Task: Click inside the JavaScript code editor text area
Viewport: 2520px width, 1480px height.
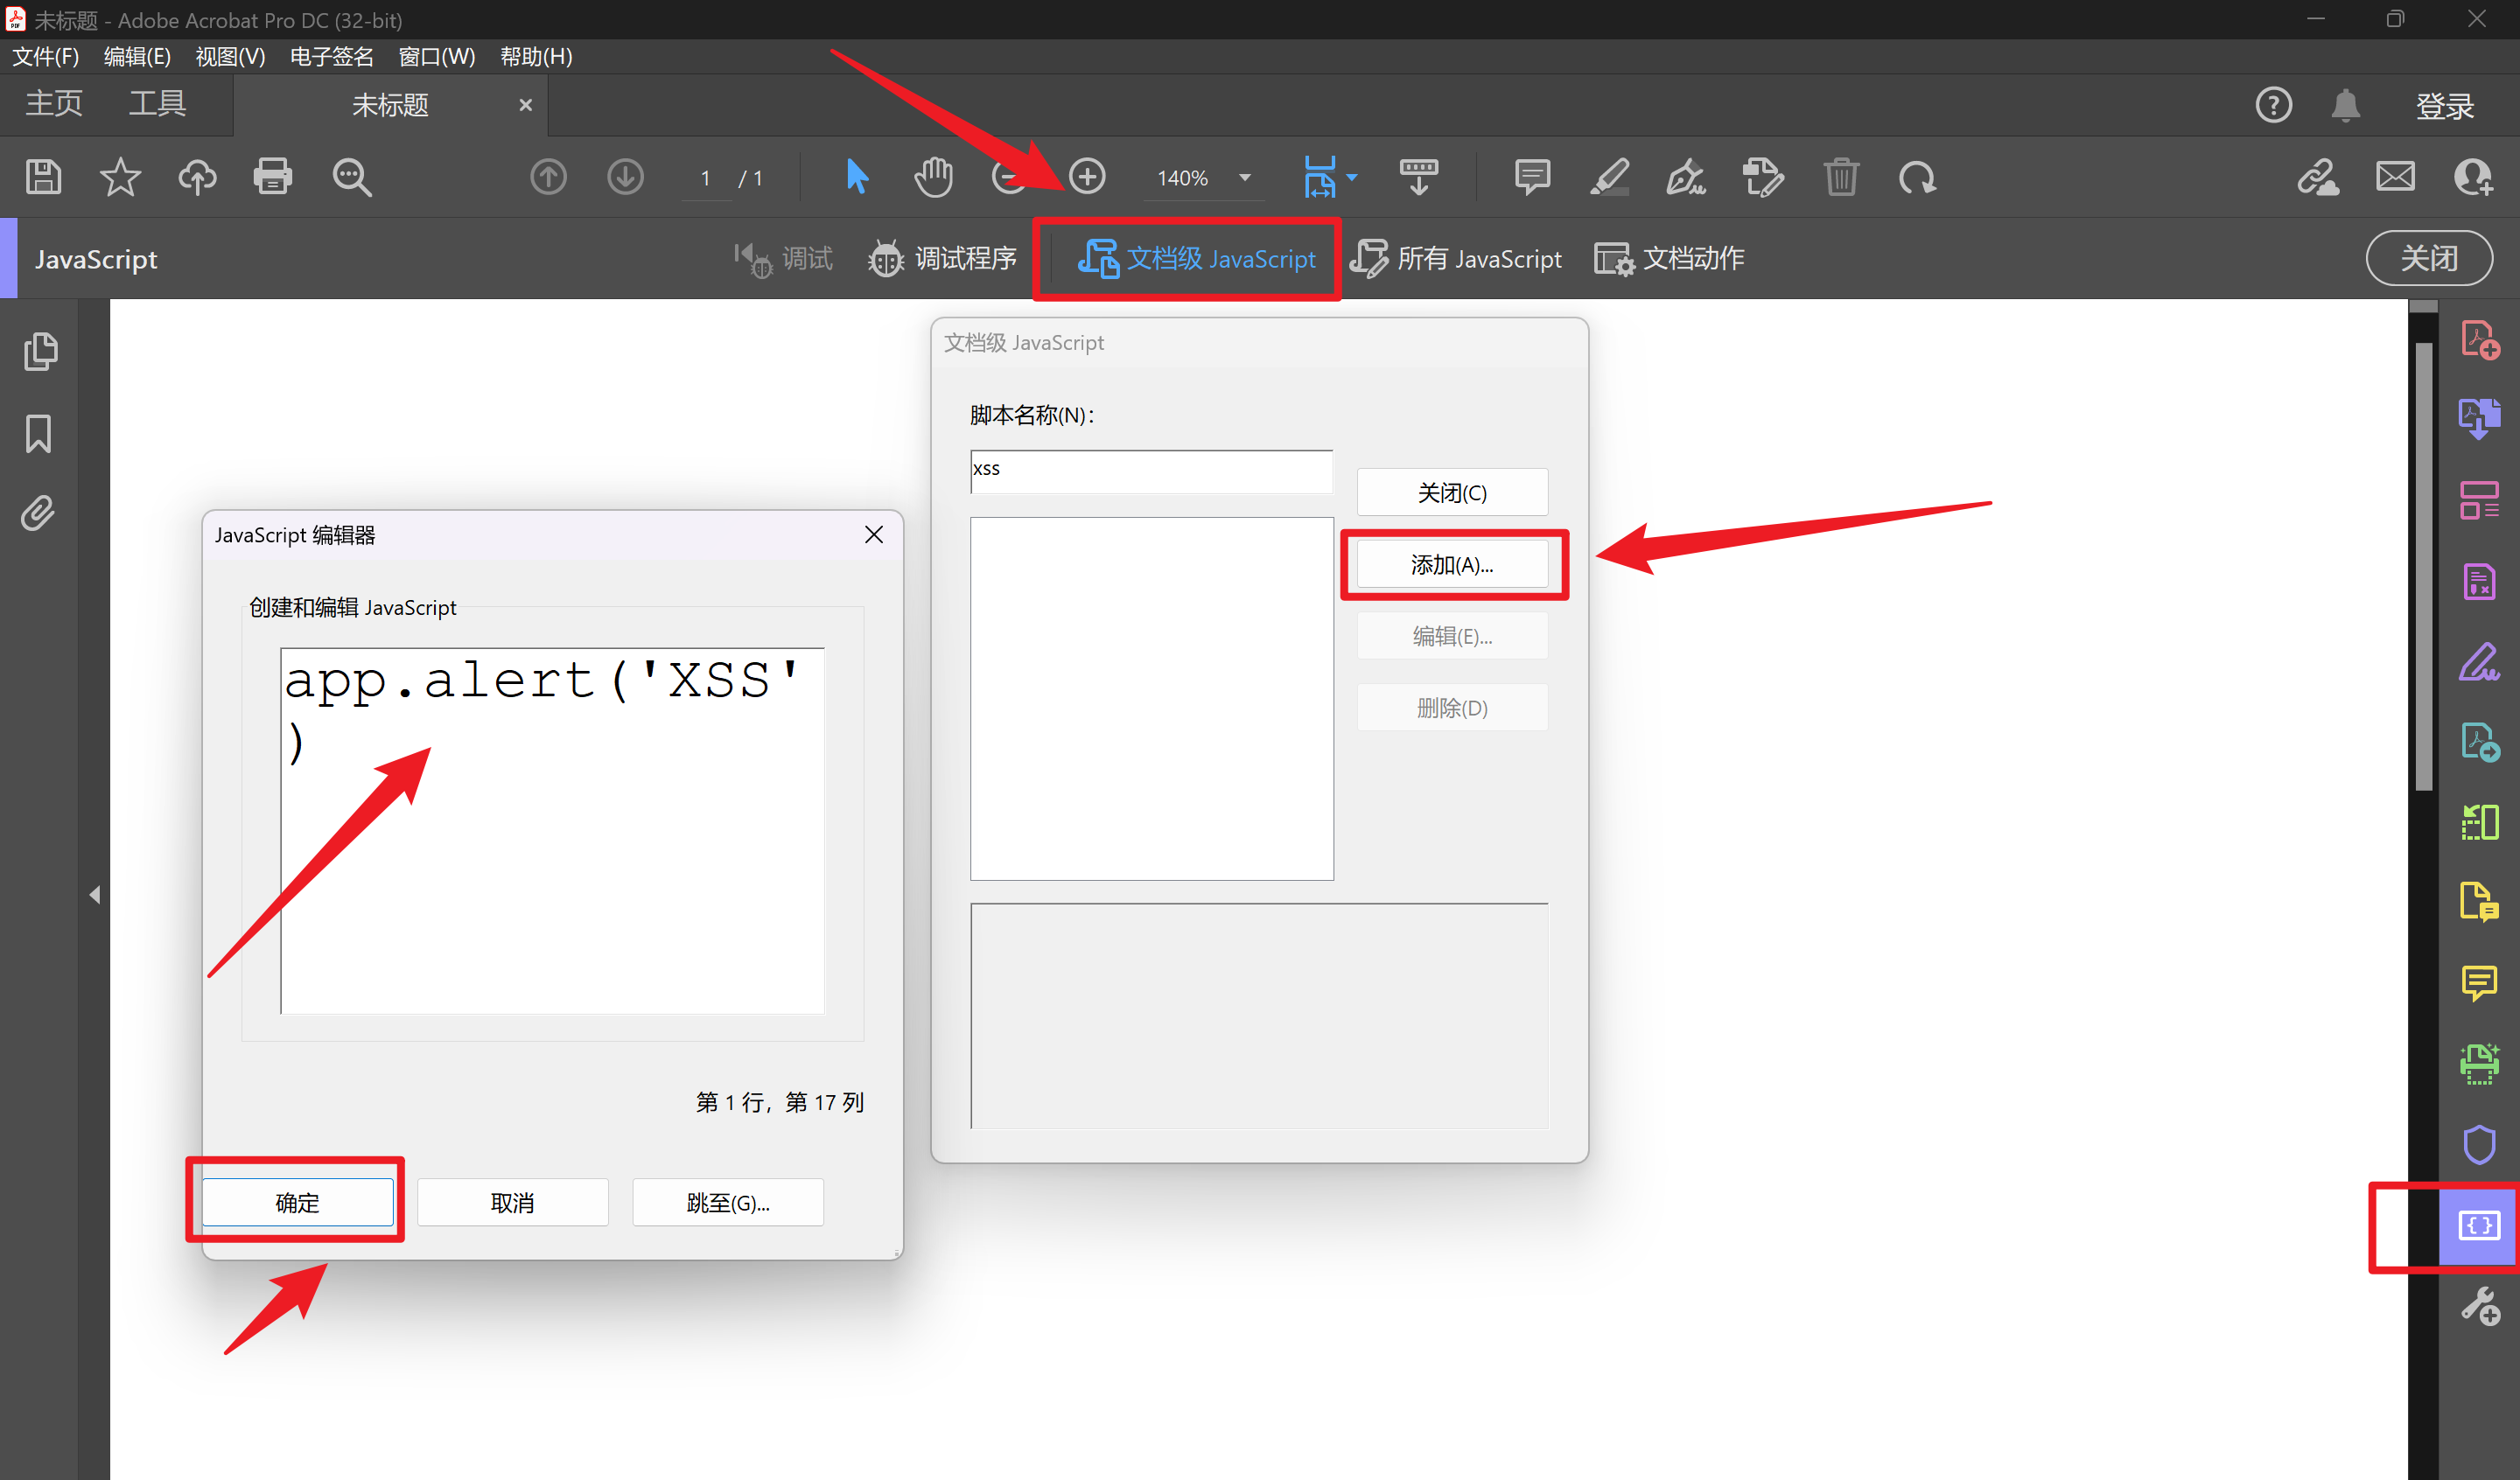Action: click(x=553, y=831)
